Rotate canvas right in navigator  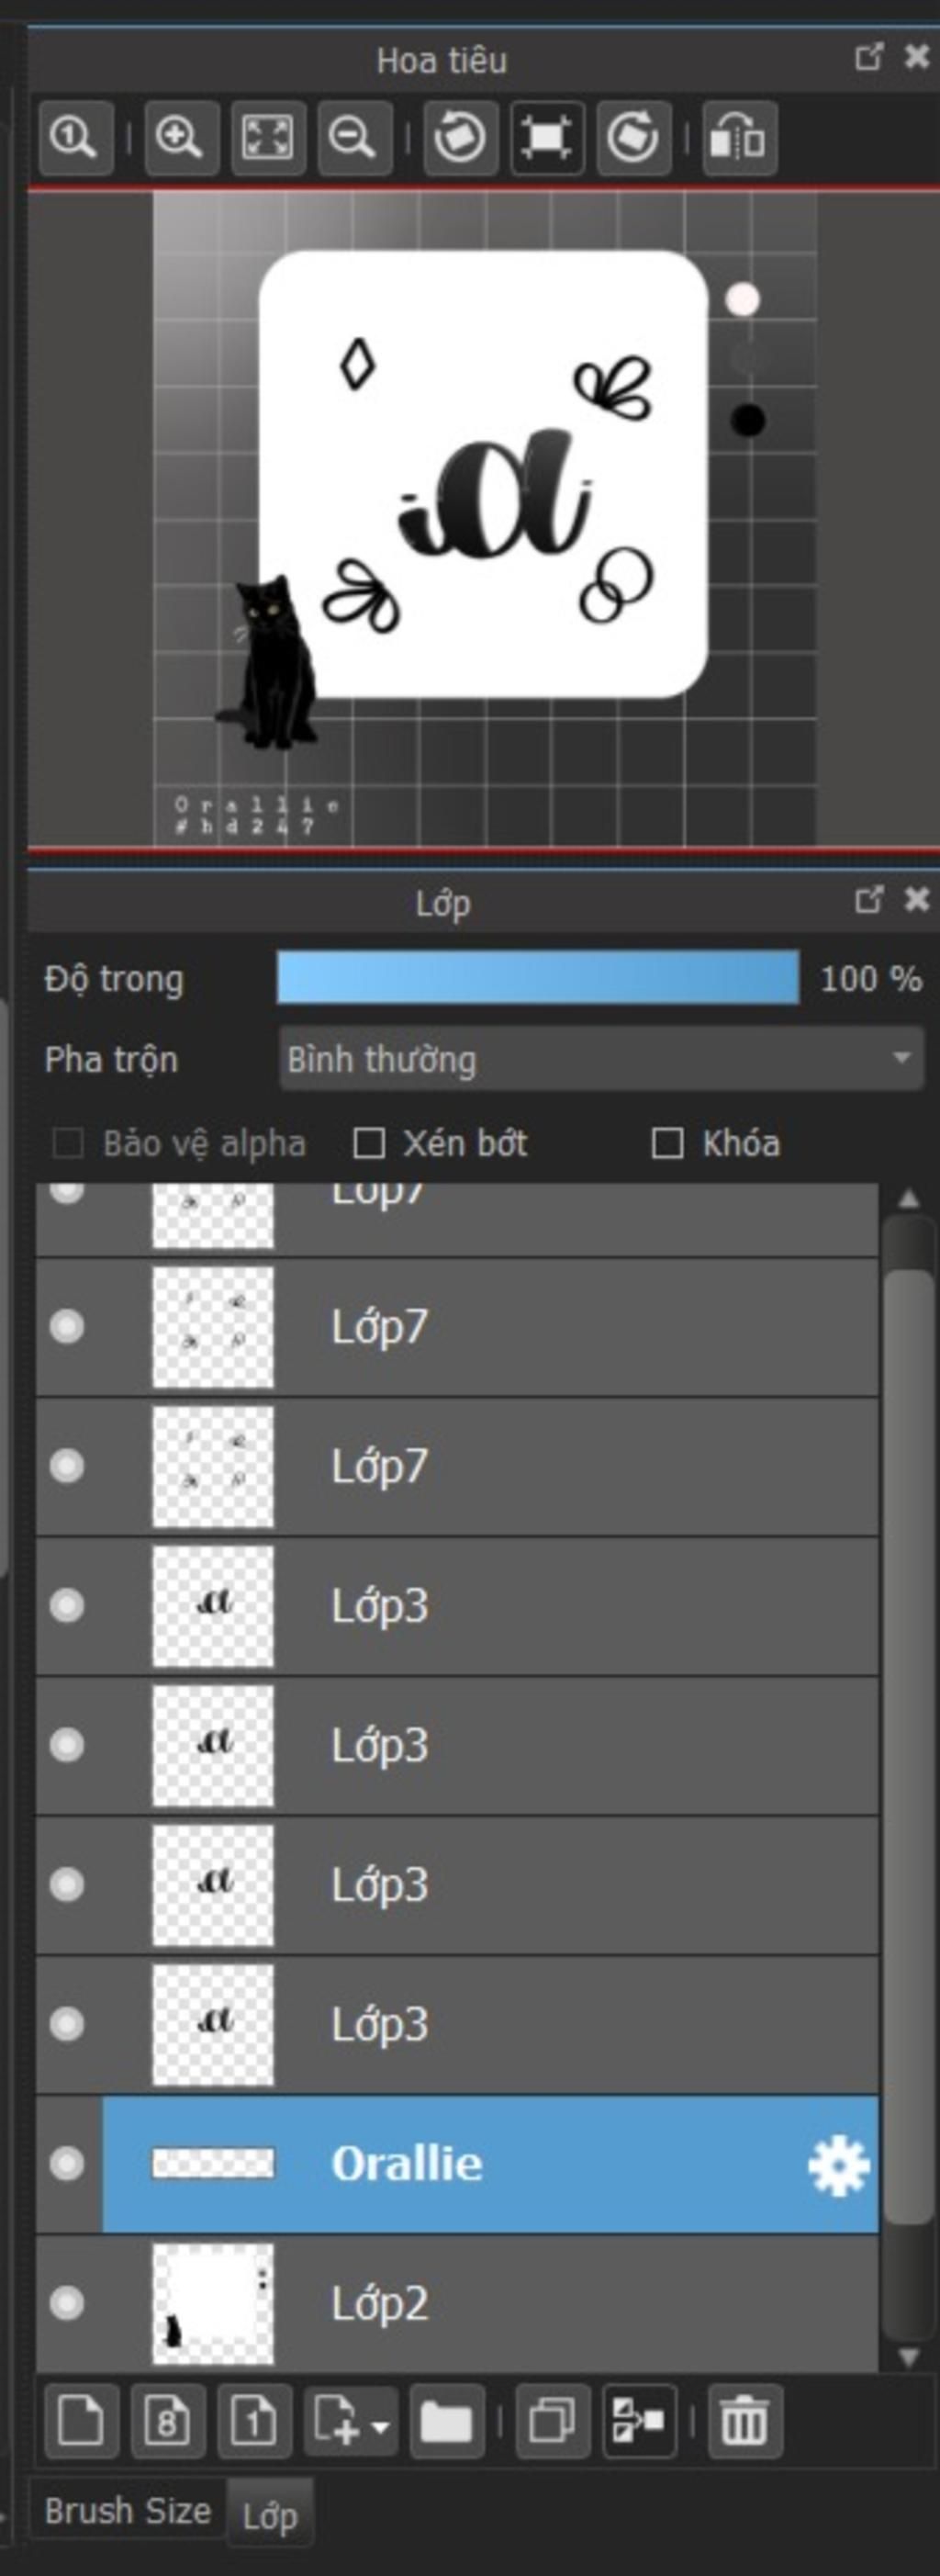click(634, 138)
